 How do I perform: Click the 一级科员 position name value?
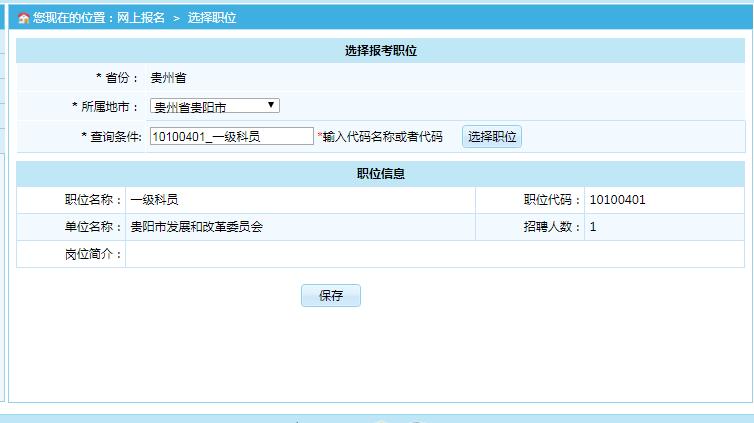pyautogui.click(x=154, y=200)
